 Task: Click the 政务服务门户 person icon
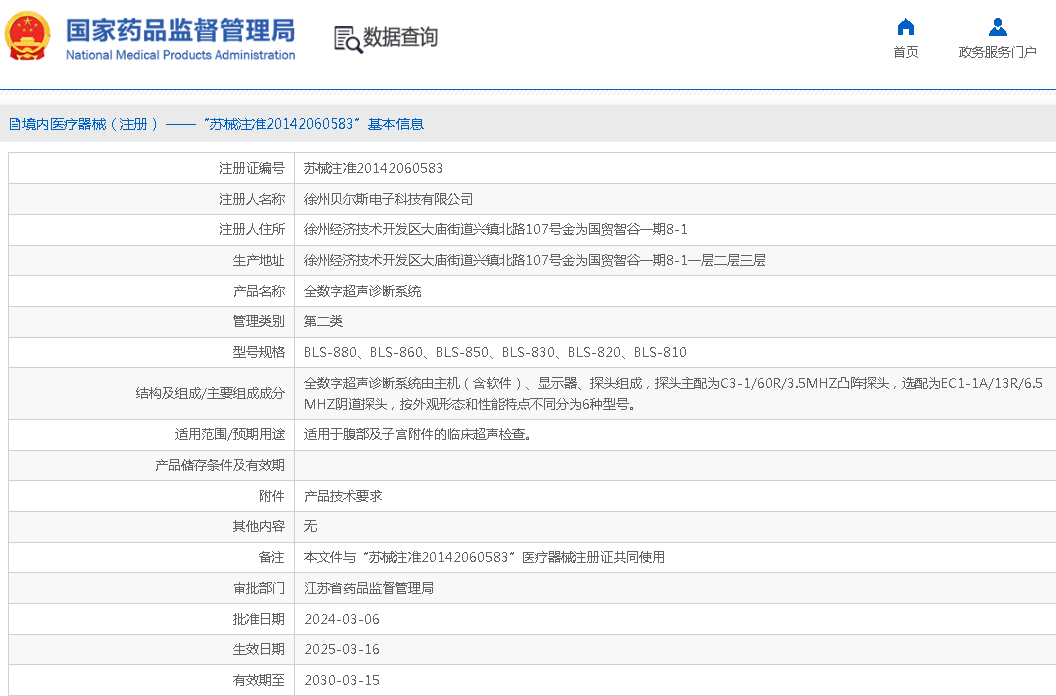pyautogui.click(x=997, y=27)
